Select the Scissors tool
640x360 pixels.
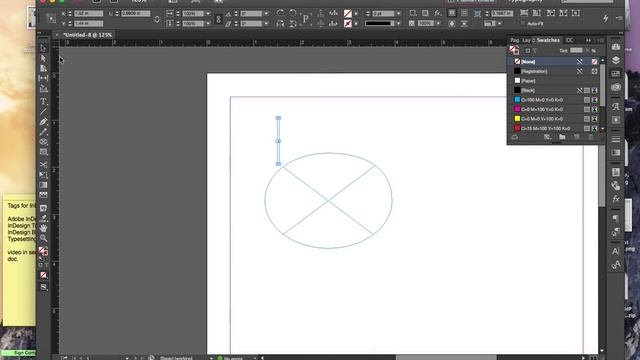(43, 164)
